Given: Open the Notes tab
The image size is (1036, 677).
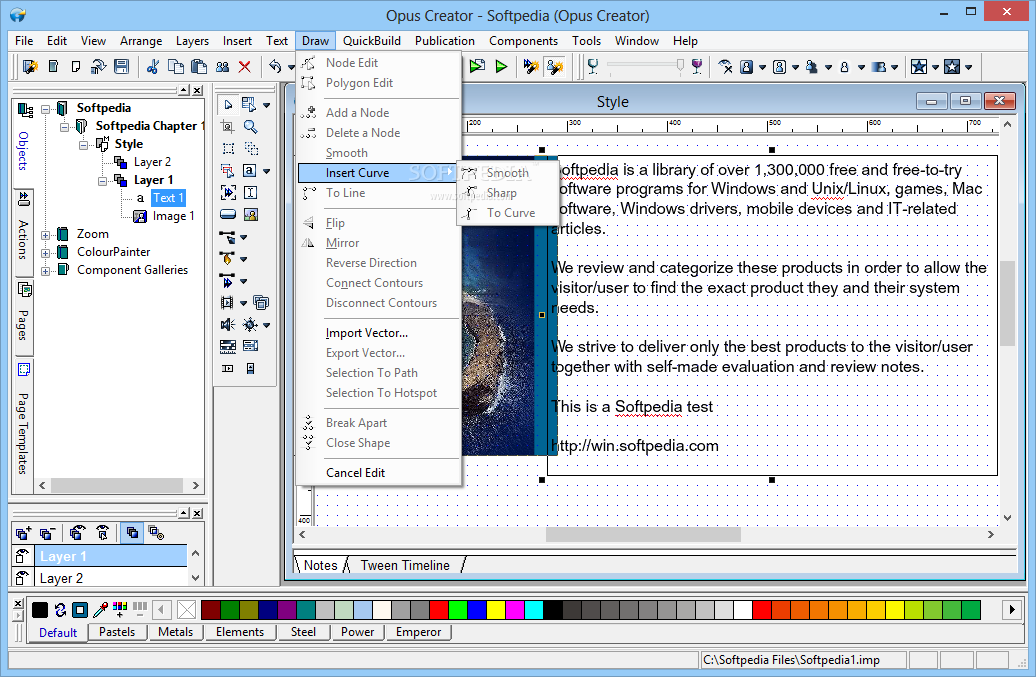Looking at the screenshot, I should point(320,565).
